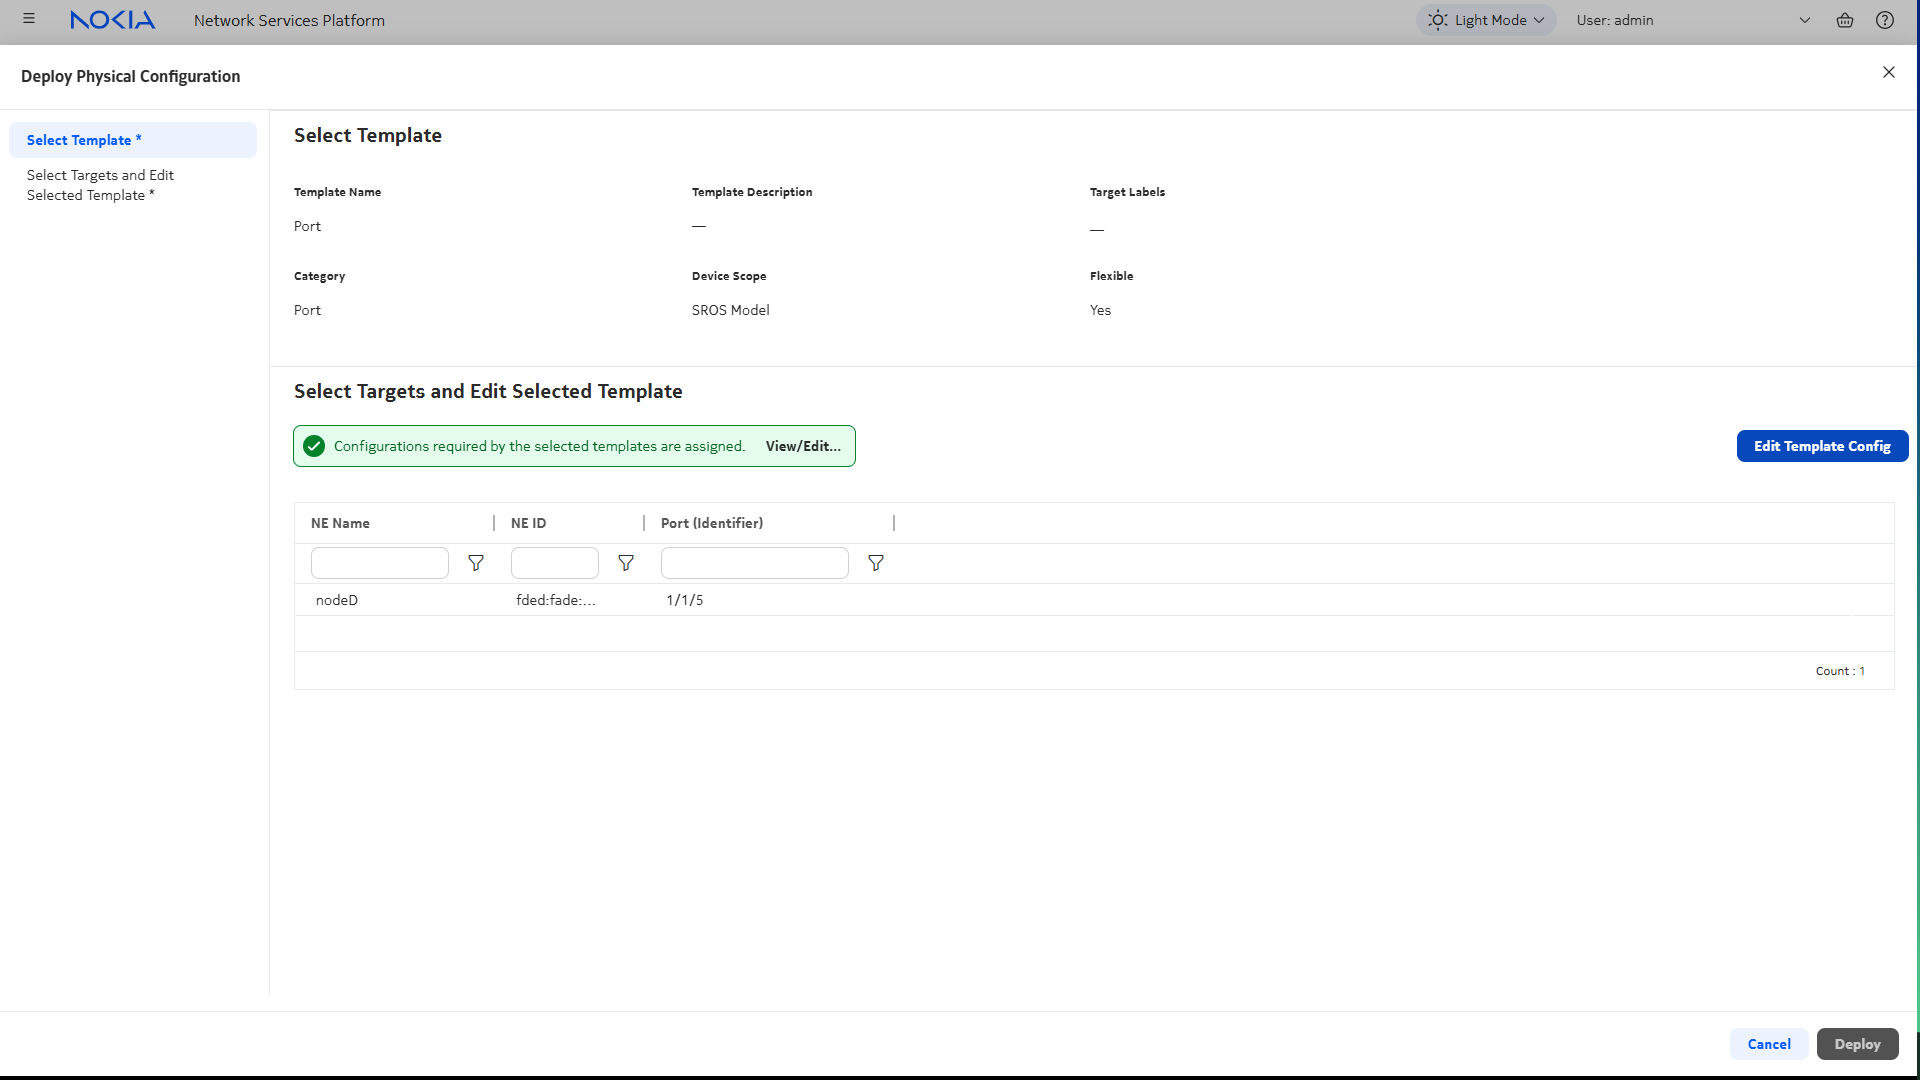This screenshot has width=1920, height=1080.
Task: Click the NE ID filter funnel icon
Action: 626,563
